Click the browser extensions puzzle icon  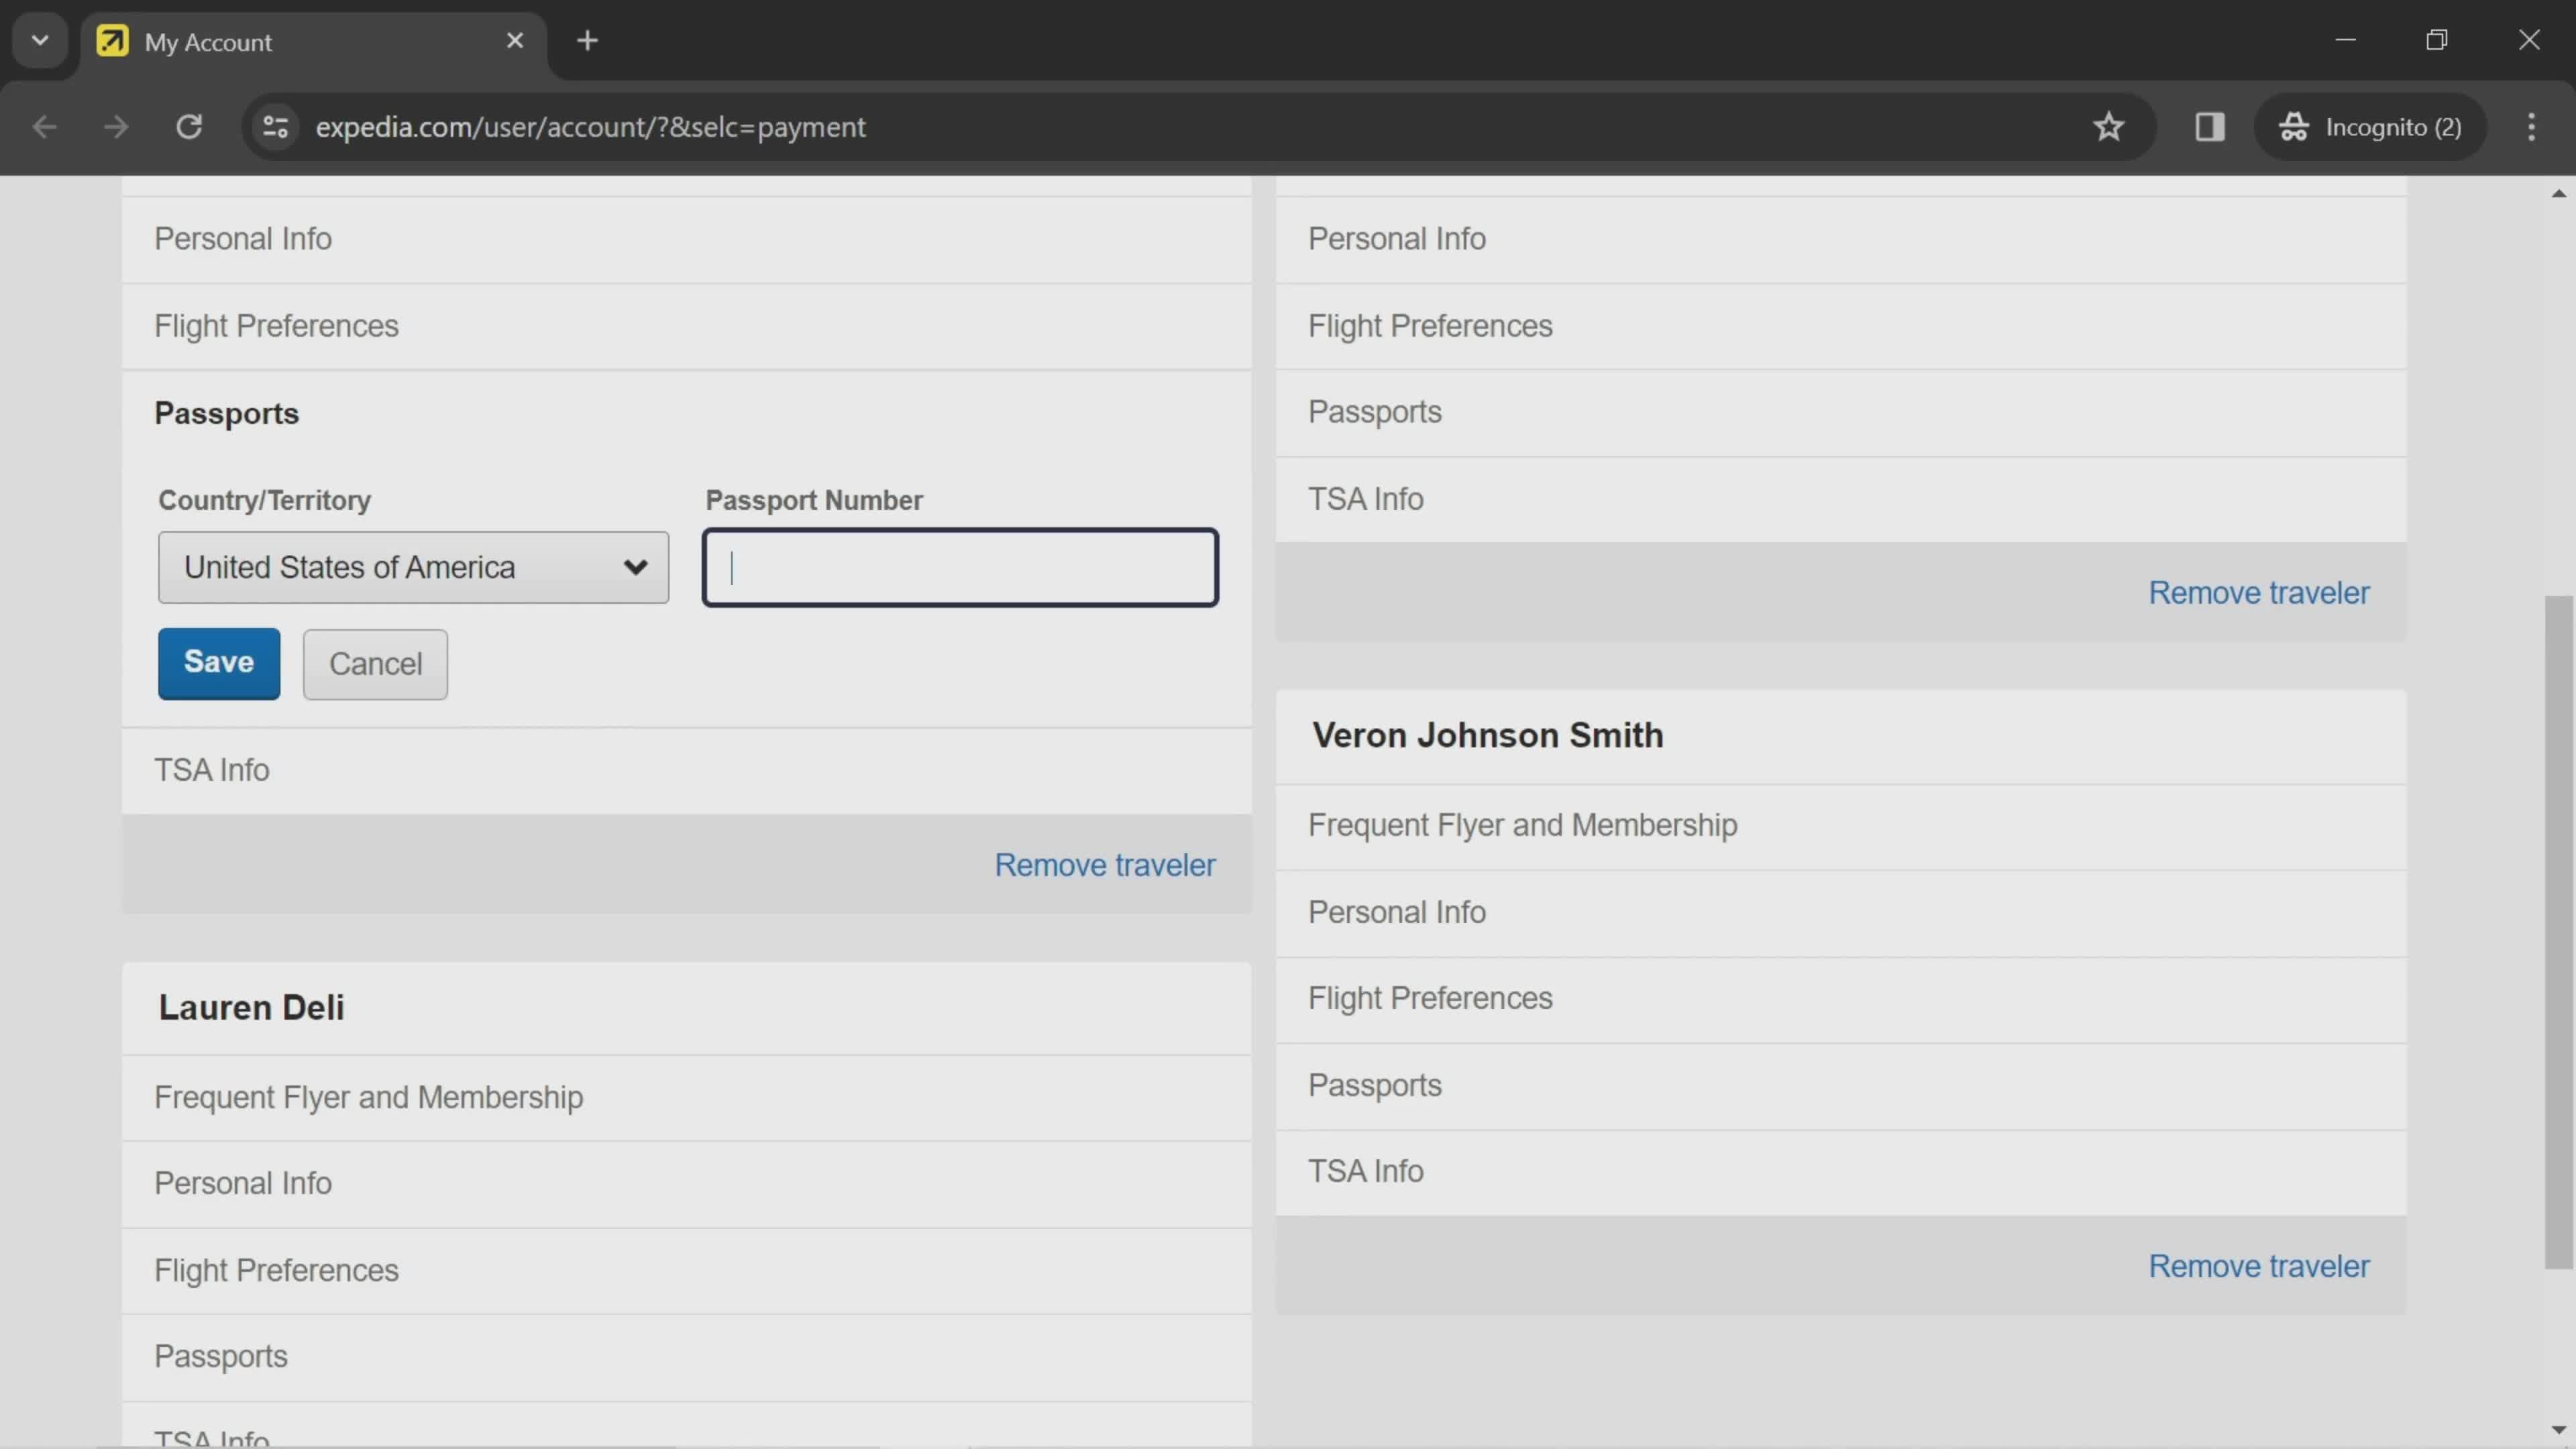tap(2210, 125)
